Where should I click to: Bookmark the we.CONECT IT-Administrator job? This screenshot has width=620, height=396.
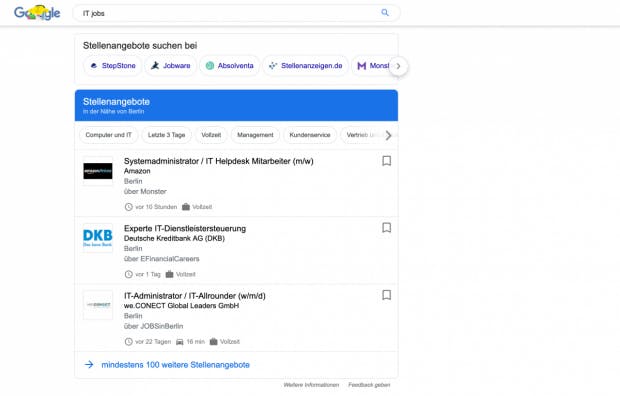(387, 295)
